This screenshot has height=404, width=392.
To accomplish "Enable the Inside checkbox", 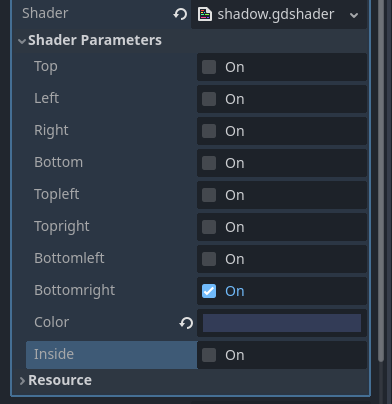I will pos(209,355).
